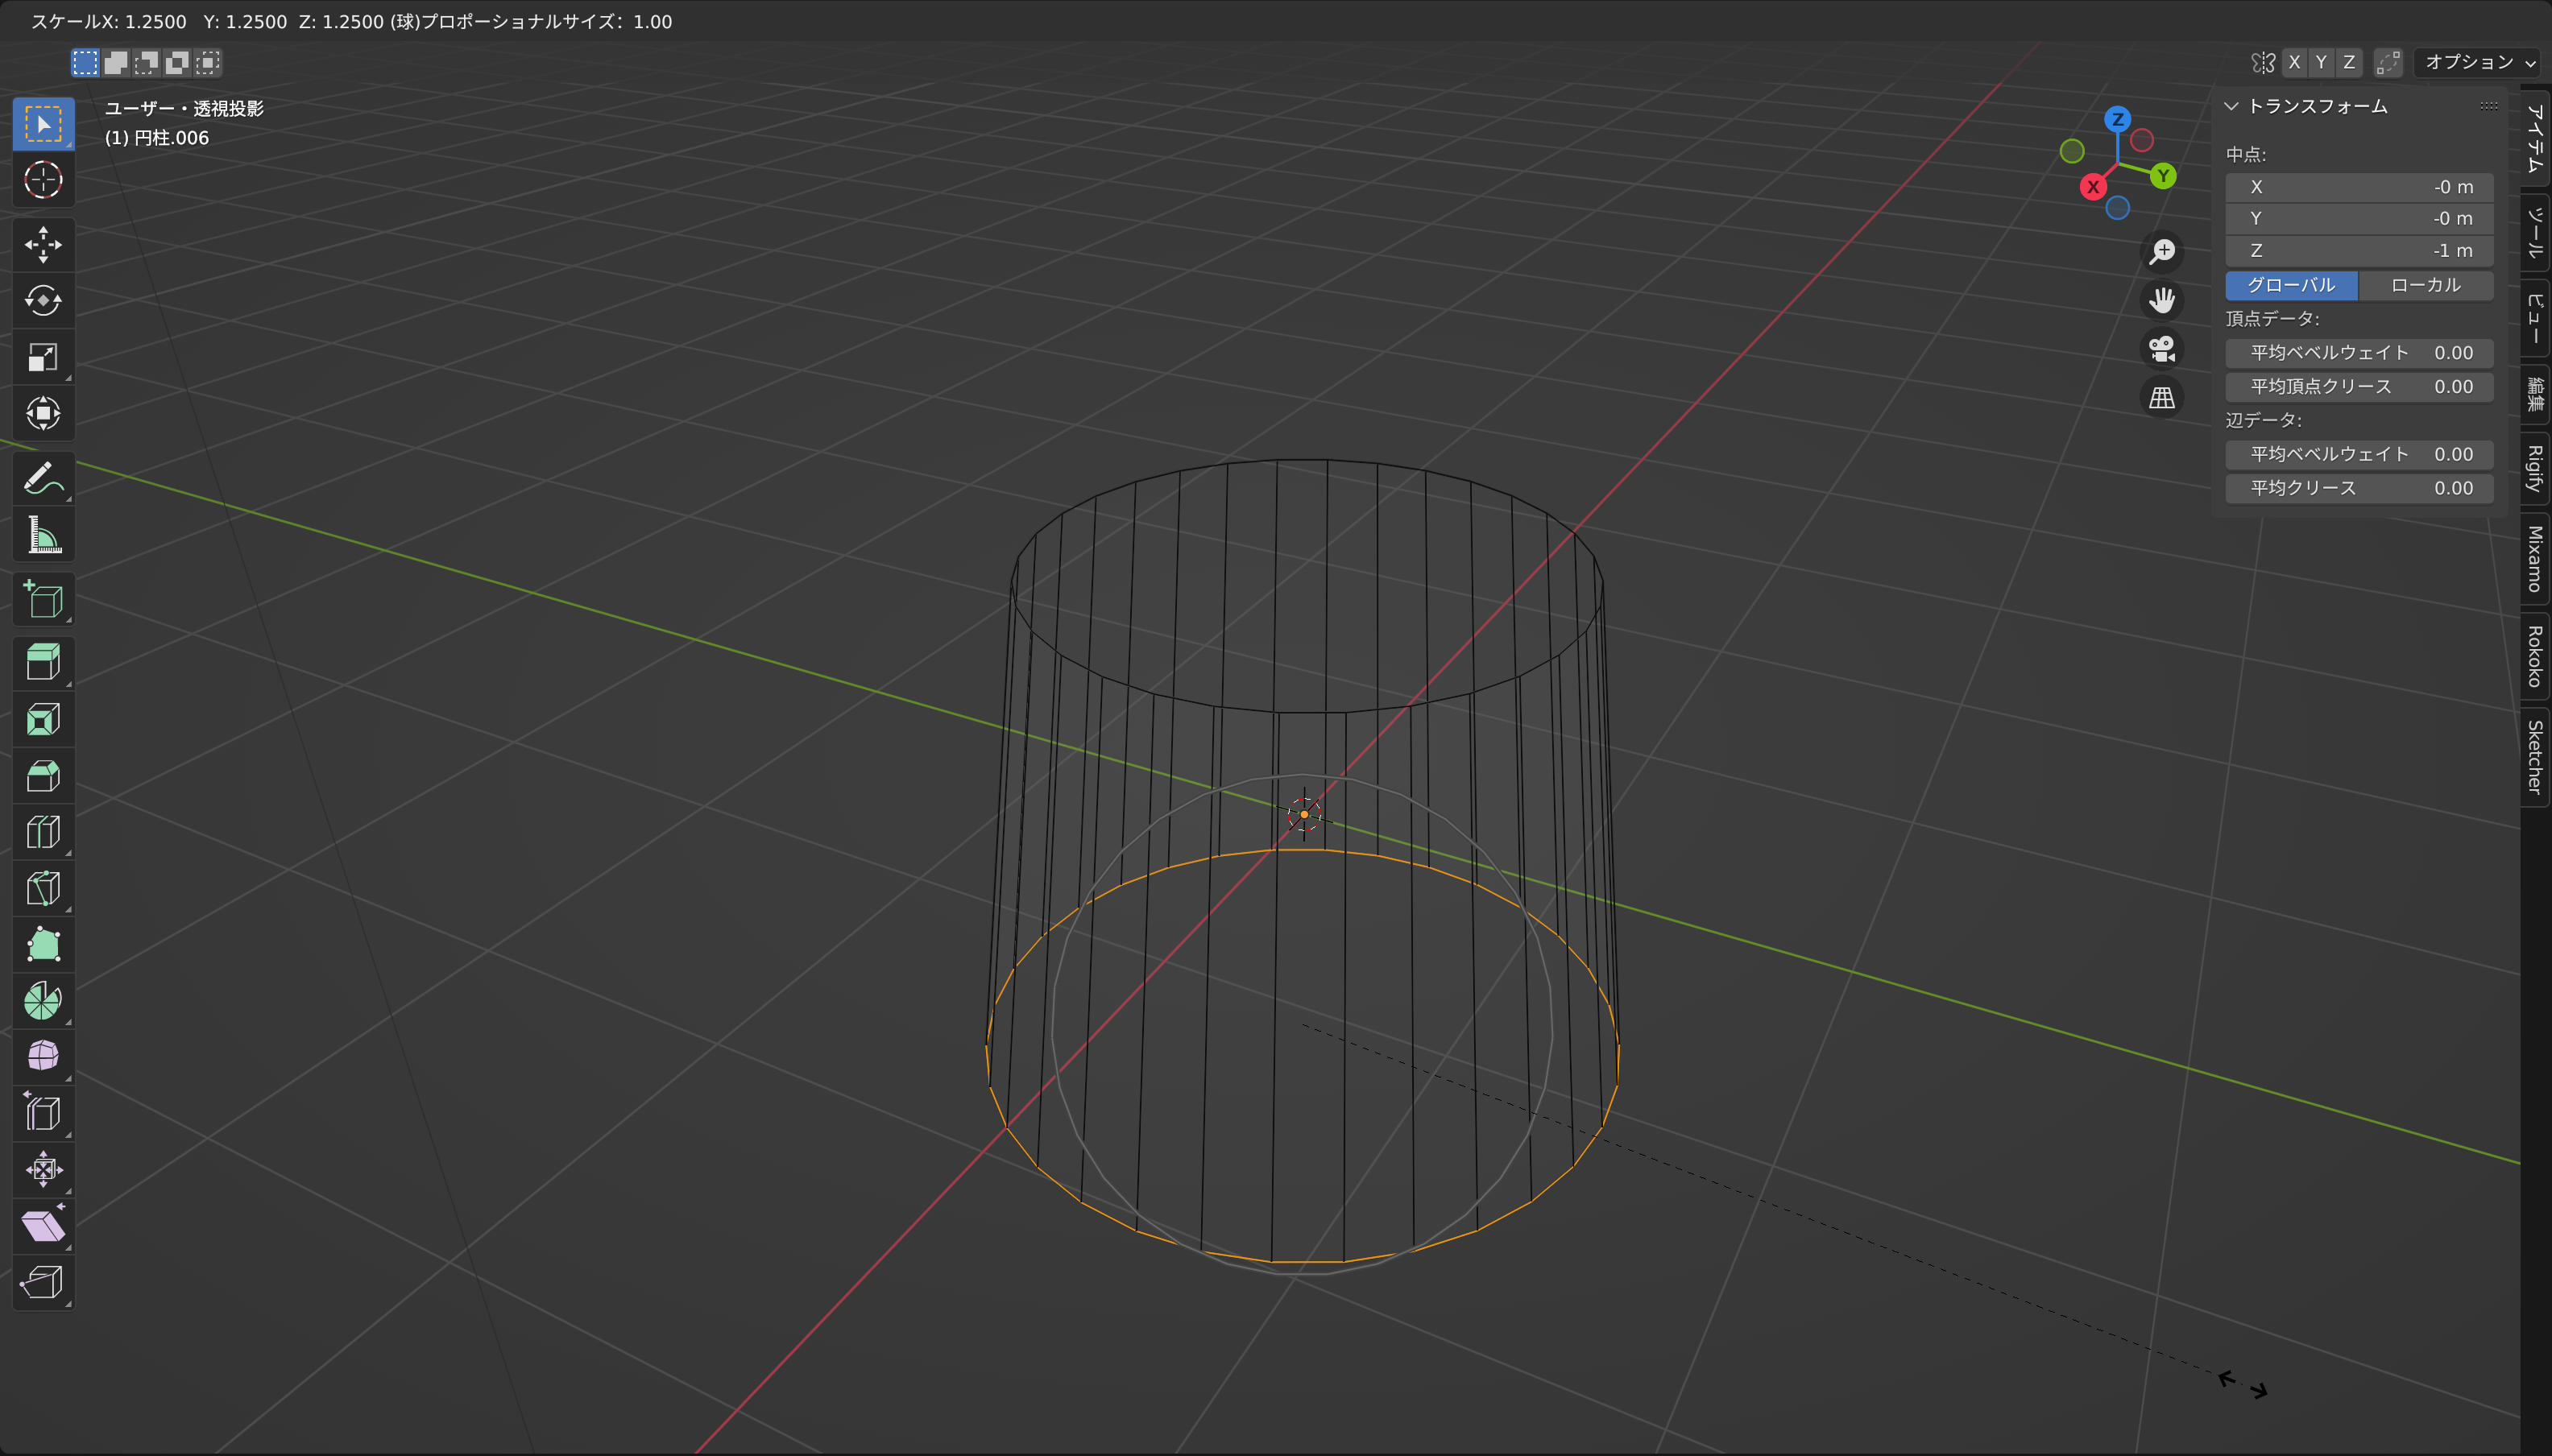Click the トランスフォーム panel drag grip
The width and height of the screenshot is (2552, 1456).
pyautogui.click(x=2488, y=106)
